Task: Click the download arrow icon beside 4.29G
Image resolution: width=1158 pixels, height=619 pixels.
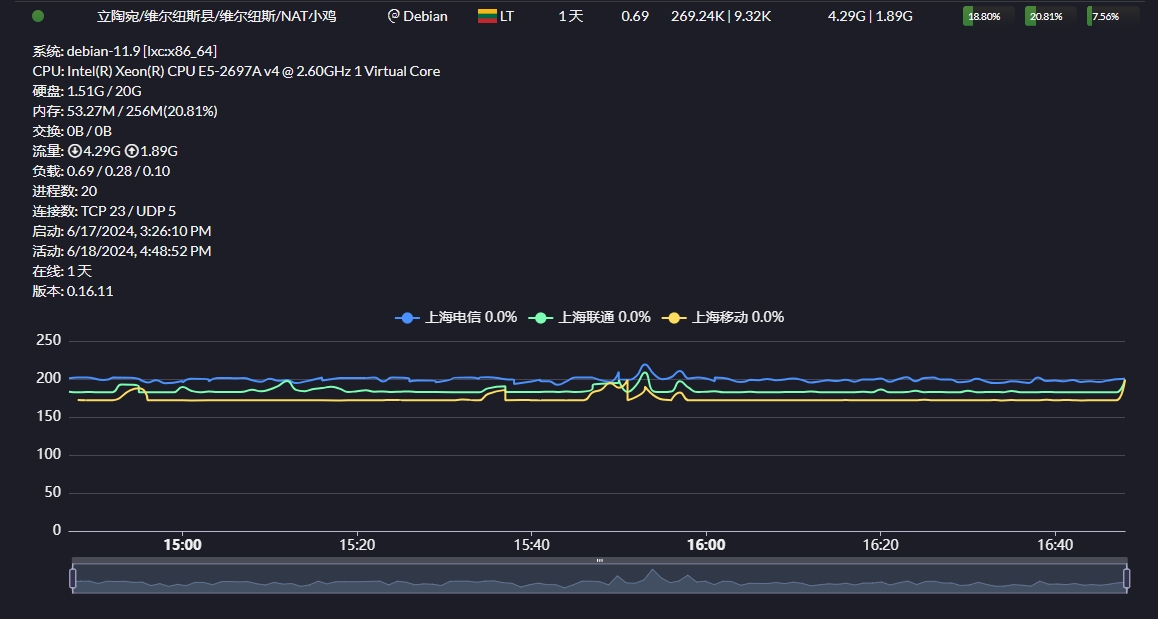Action: (74, 151)
